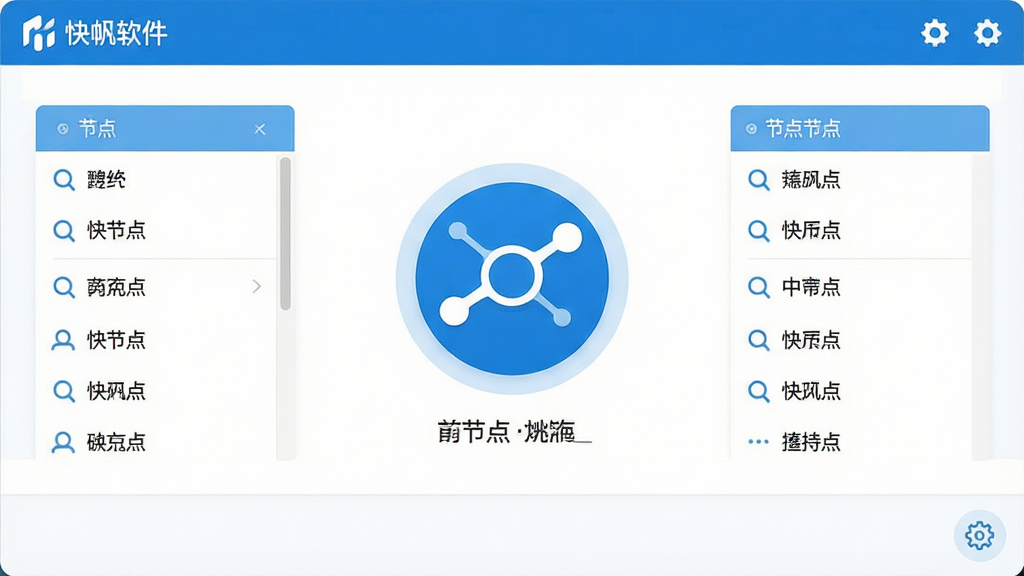This screenshot has width=1024, height=576.
Task: Select the magnifier icon beside 中帝点
Action: [x=759, y=287]
